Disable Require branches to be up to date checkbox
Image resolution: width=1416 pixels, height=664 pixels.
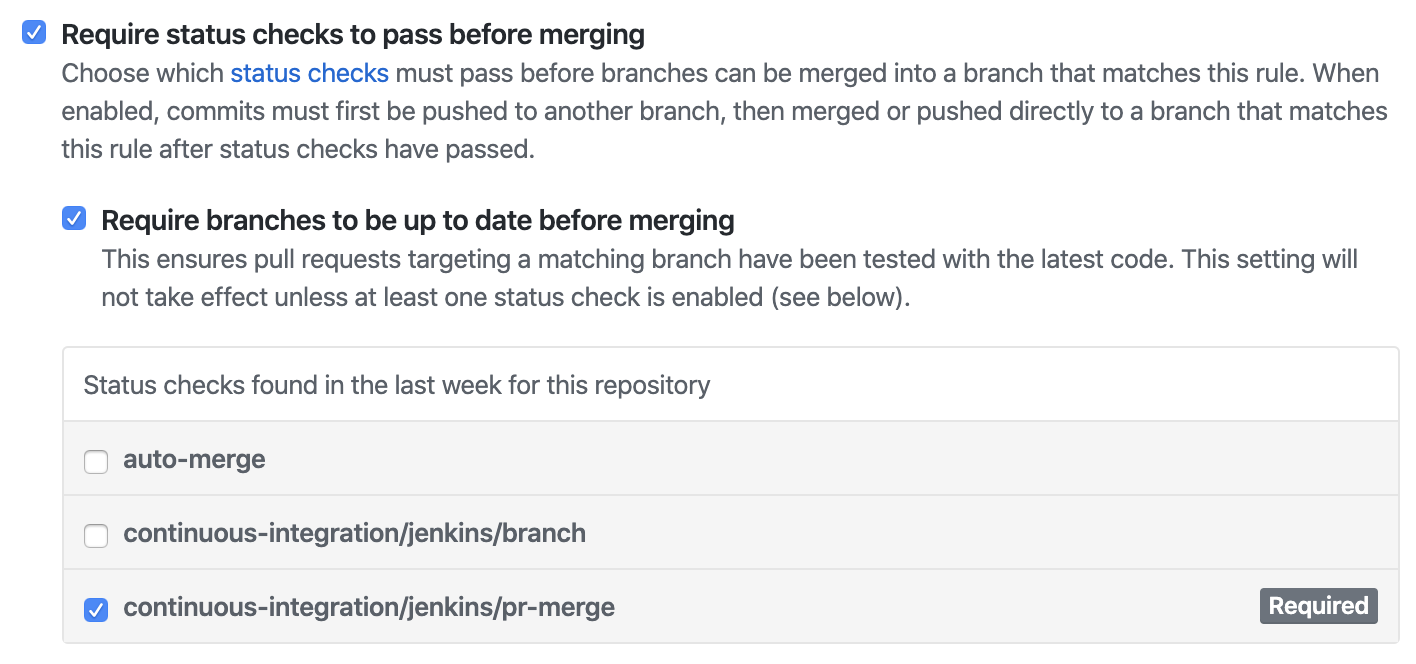coord(74,219)
